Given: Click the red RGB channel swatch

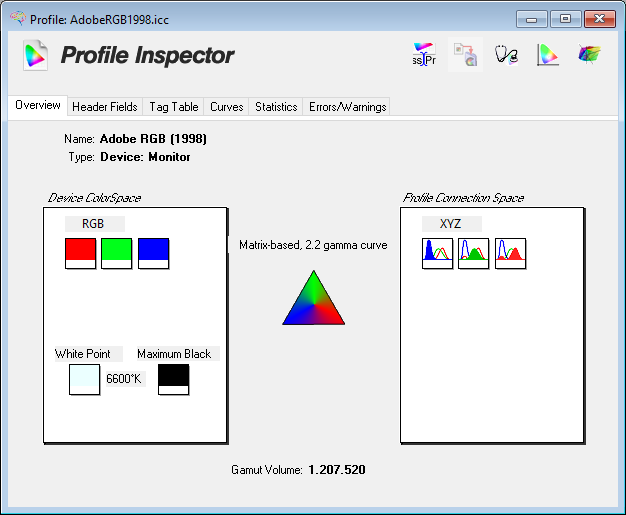Looking at the screenshot, I should point(80,254).
